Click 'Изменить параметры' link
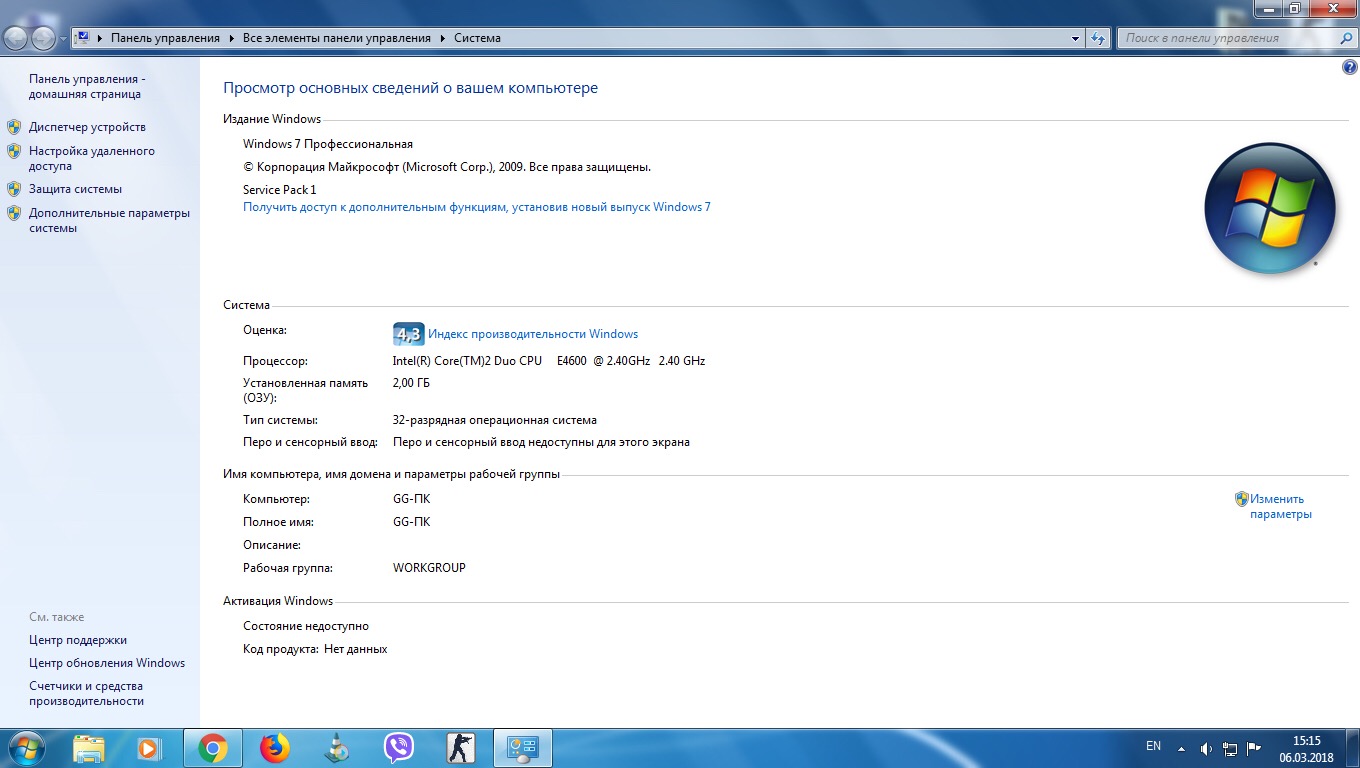1360x768 pixels. 1280,506
